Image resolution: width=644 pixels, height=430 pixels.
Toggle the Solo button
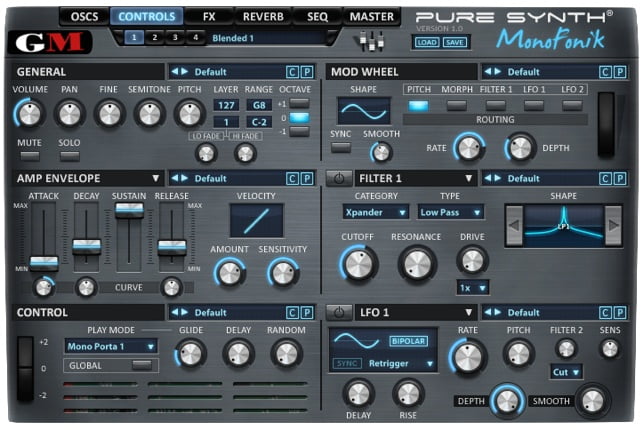(x=68, y=156)
